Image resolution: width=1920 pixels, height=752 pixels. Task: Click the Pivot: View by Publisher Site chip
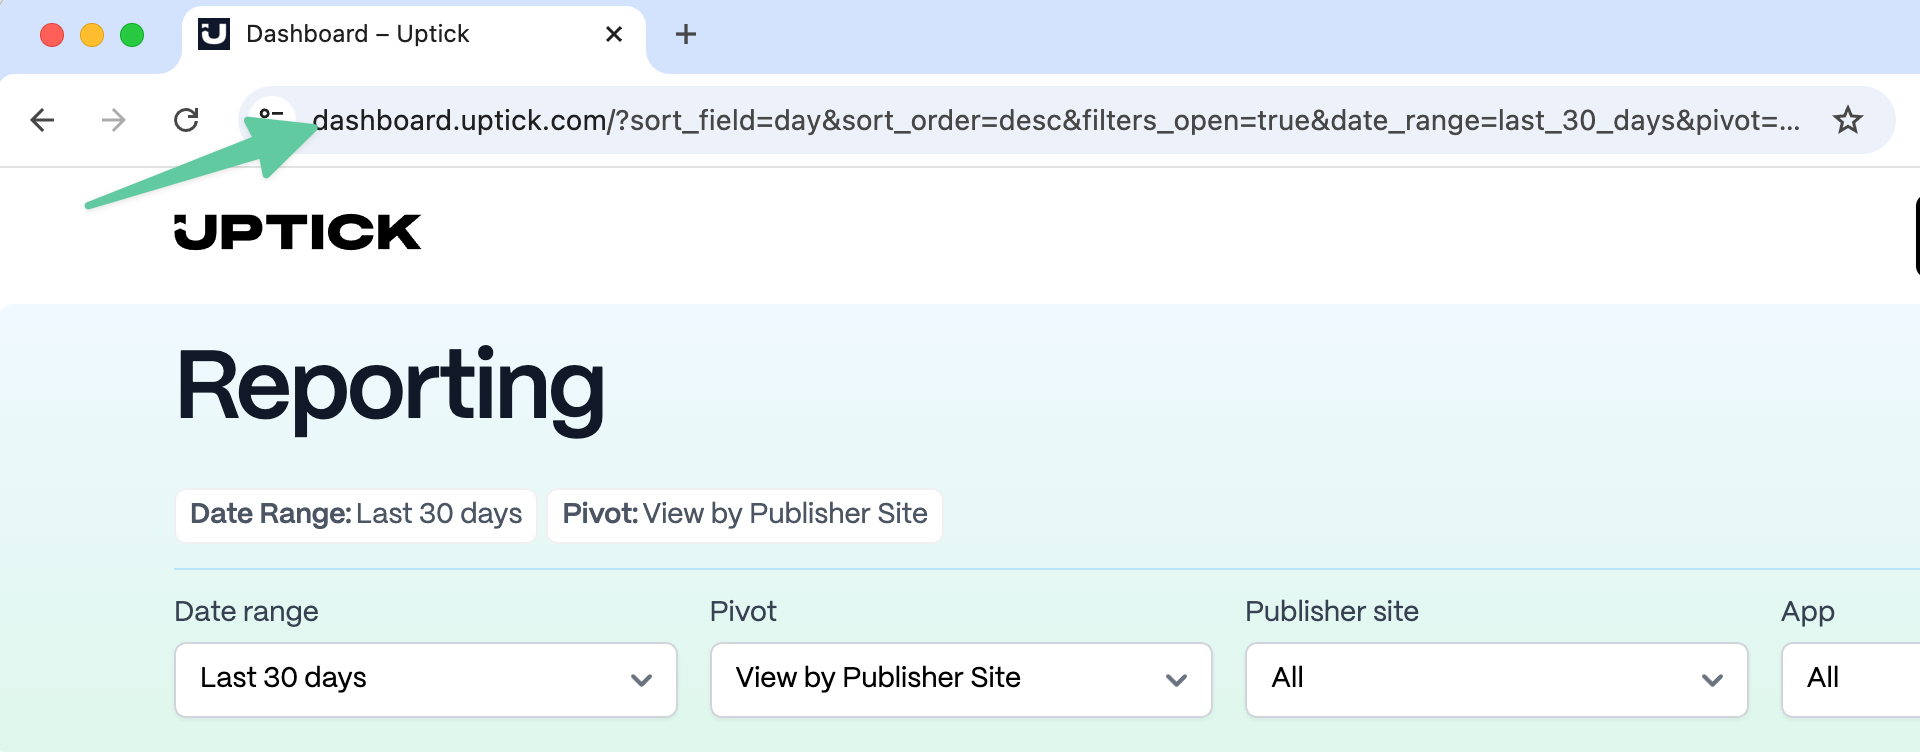745,514
